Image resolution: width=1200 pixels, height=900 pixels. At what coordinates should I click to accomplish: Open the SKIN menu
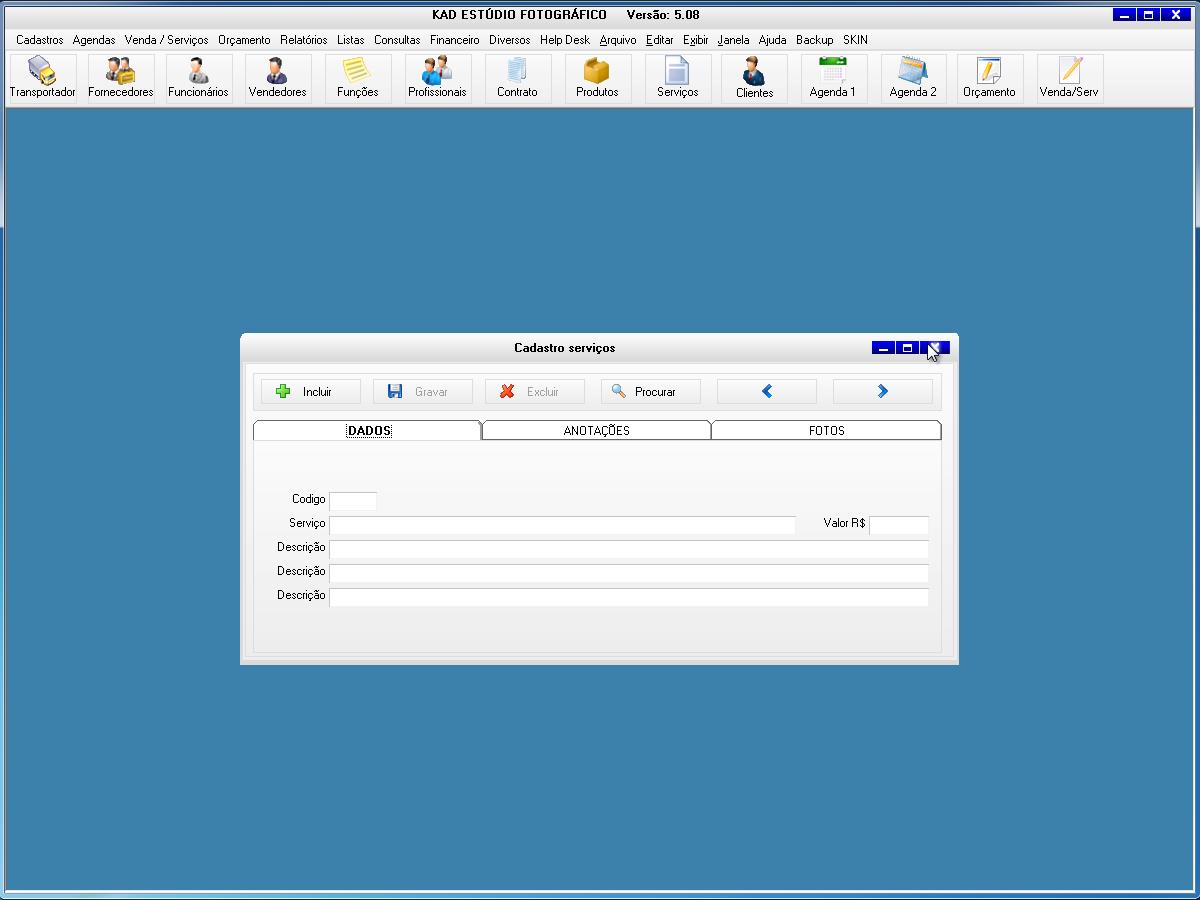click(x=856, y=40)
